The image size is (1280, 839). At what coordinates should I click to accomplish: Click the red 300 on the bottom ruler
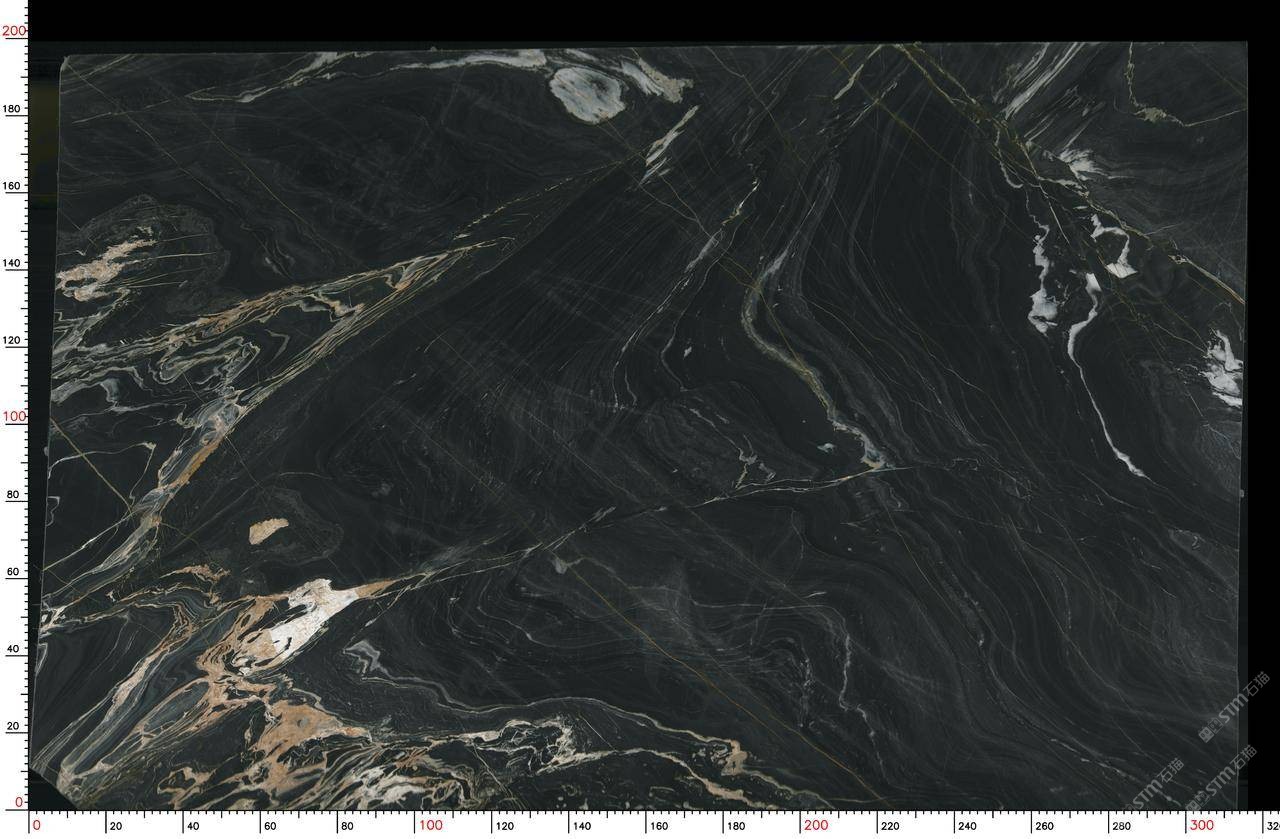(1200, 825)
